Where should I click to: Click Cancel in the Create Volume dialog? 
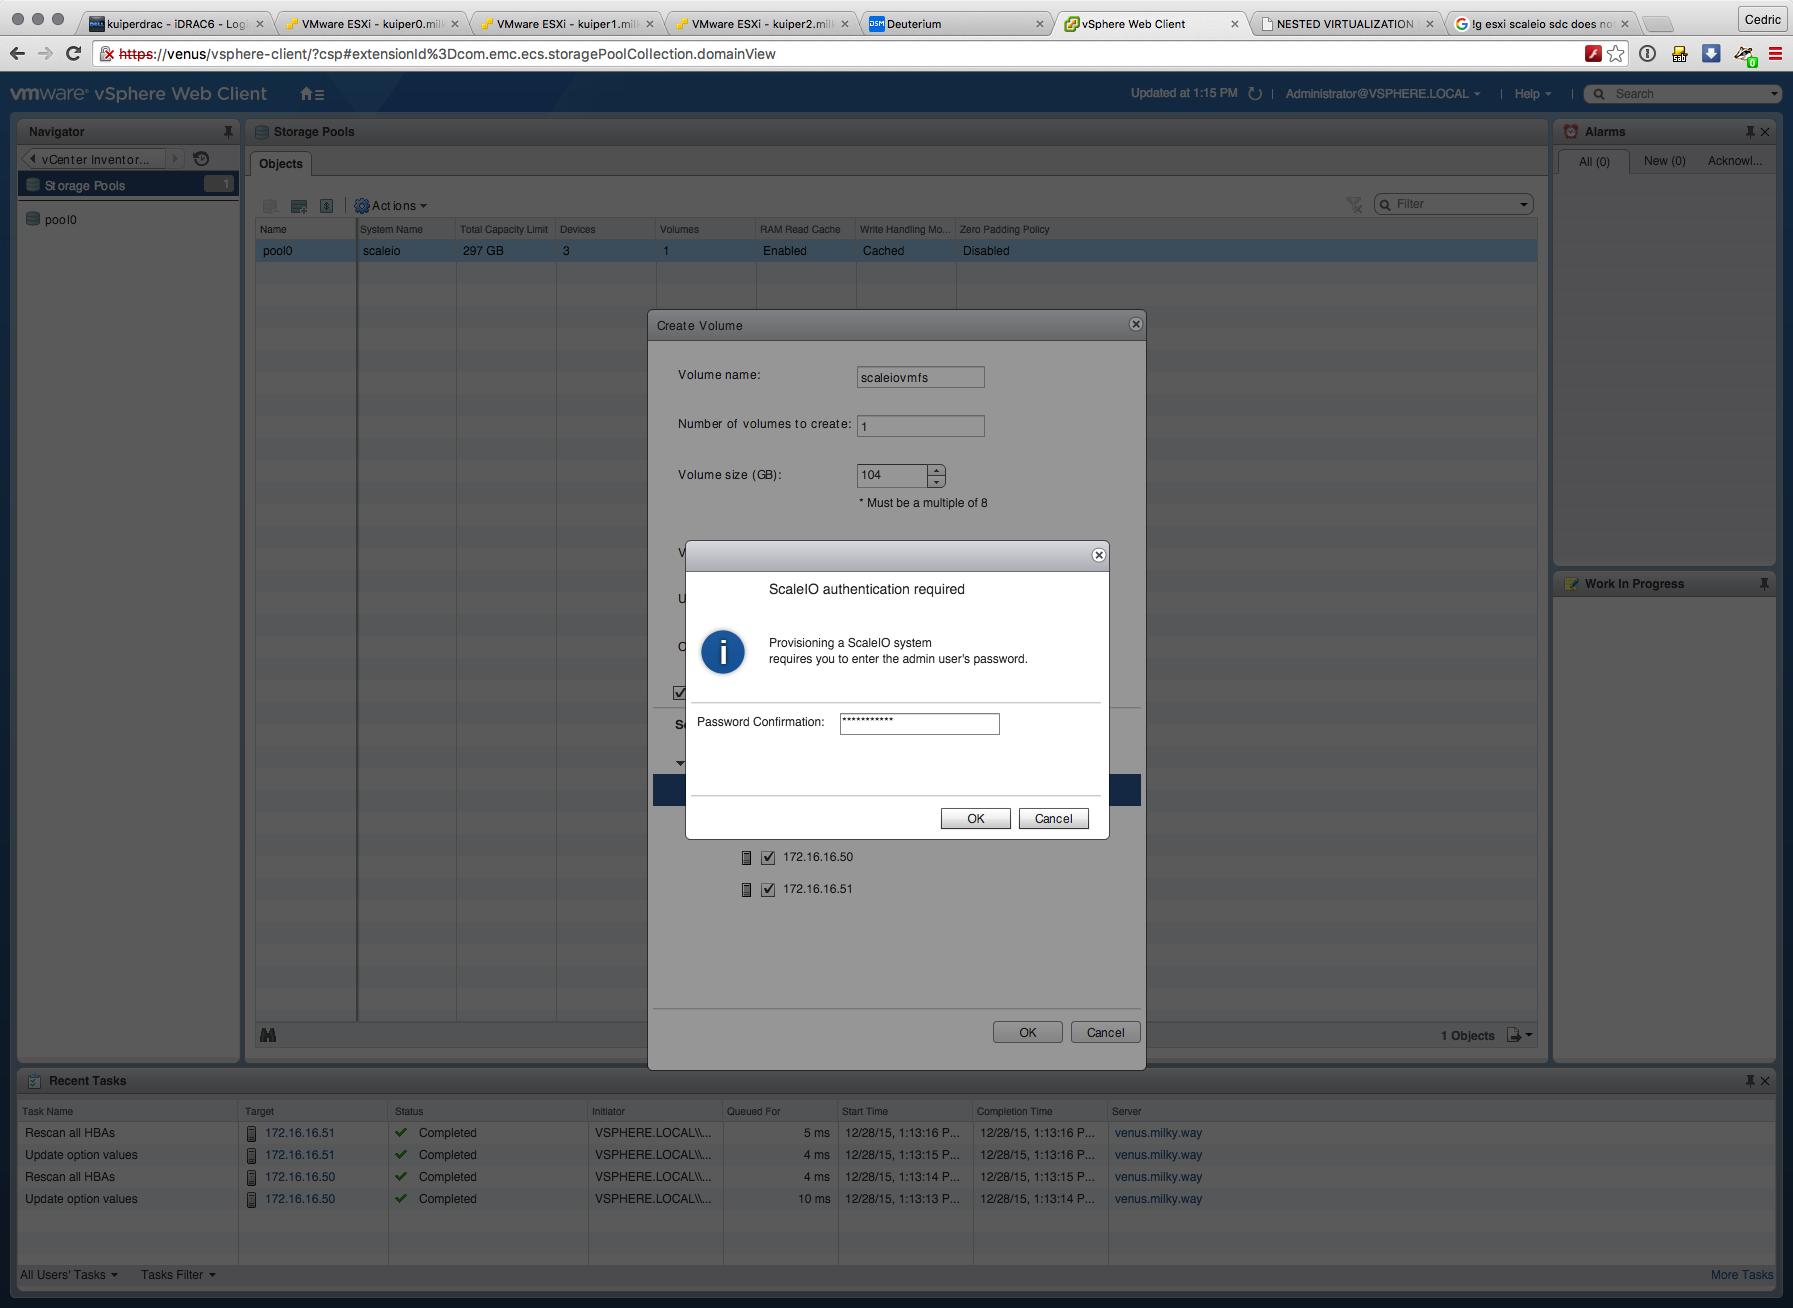[x=1106, y=1033]
